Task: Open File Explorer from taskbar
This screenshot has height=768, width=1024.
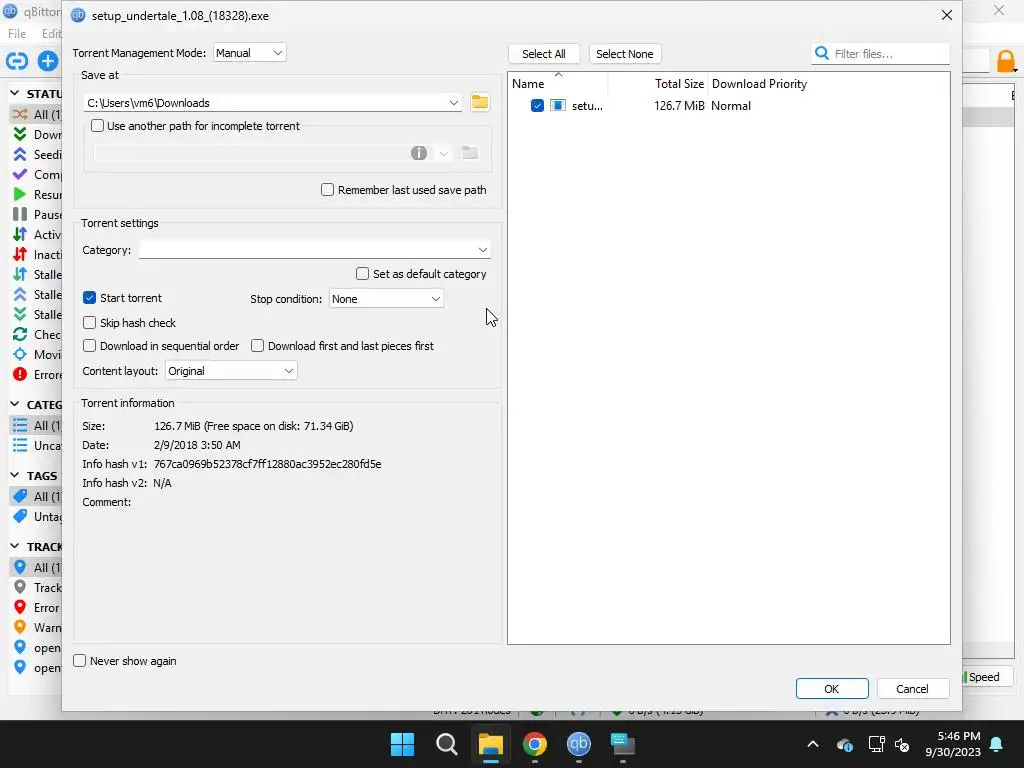Action: 490,744
